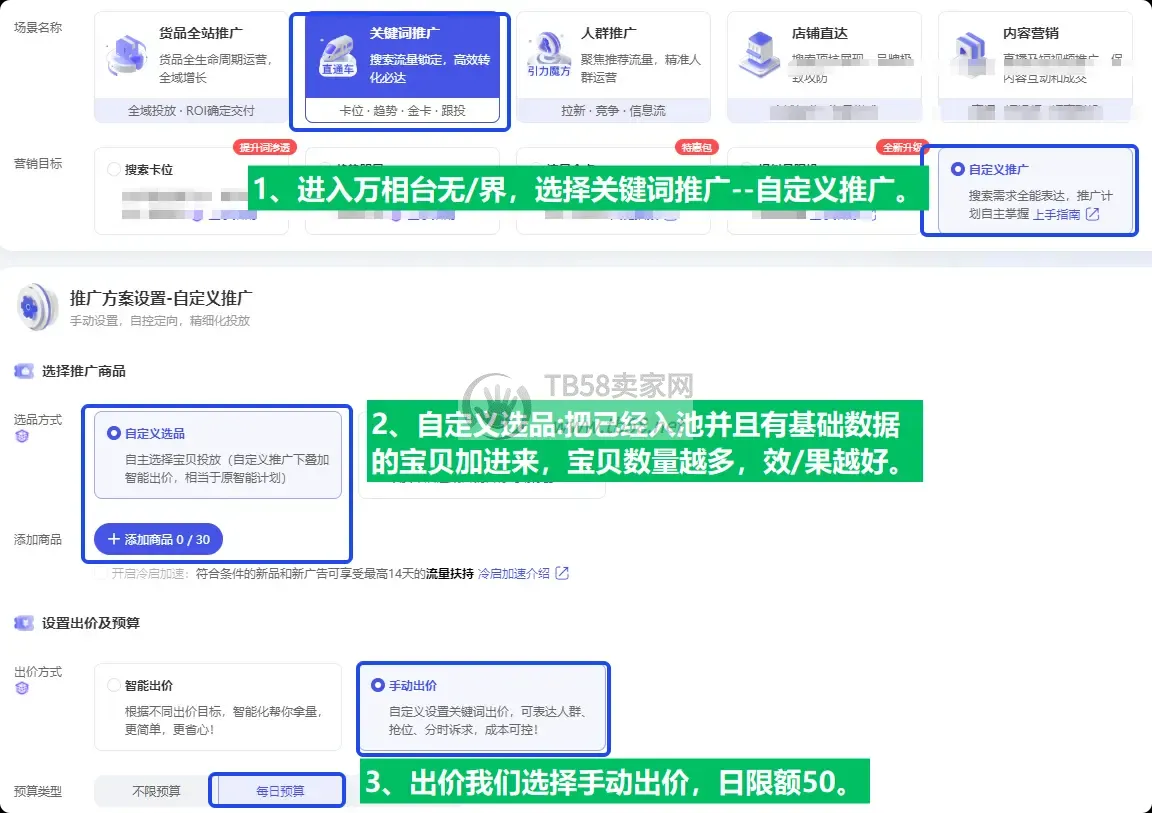Click the 提升词渗透 red badge
Viewport: 1152px width, 813px height.
pyautogui.click(x=264, y=148)
